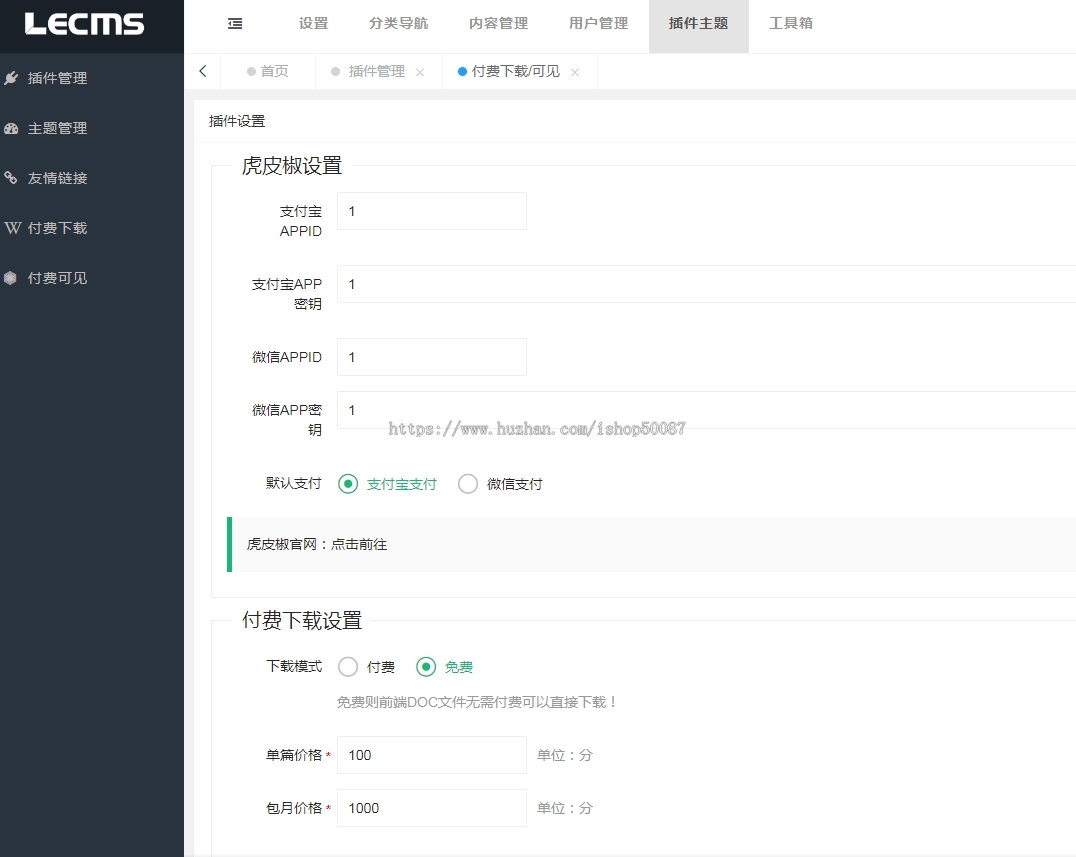1076x857 pixels.
Task: Click the tab scroll left arrow
Action: tap(202, 71)
